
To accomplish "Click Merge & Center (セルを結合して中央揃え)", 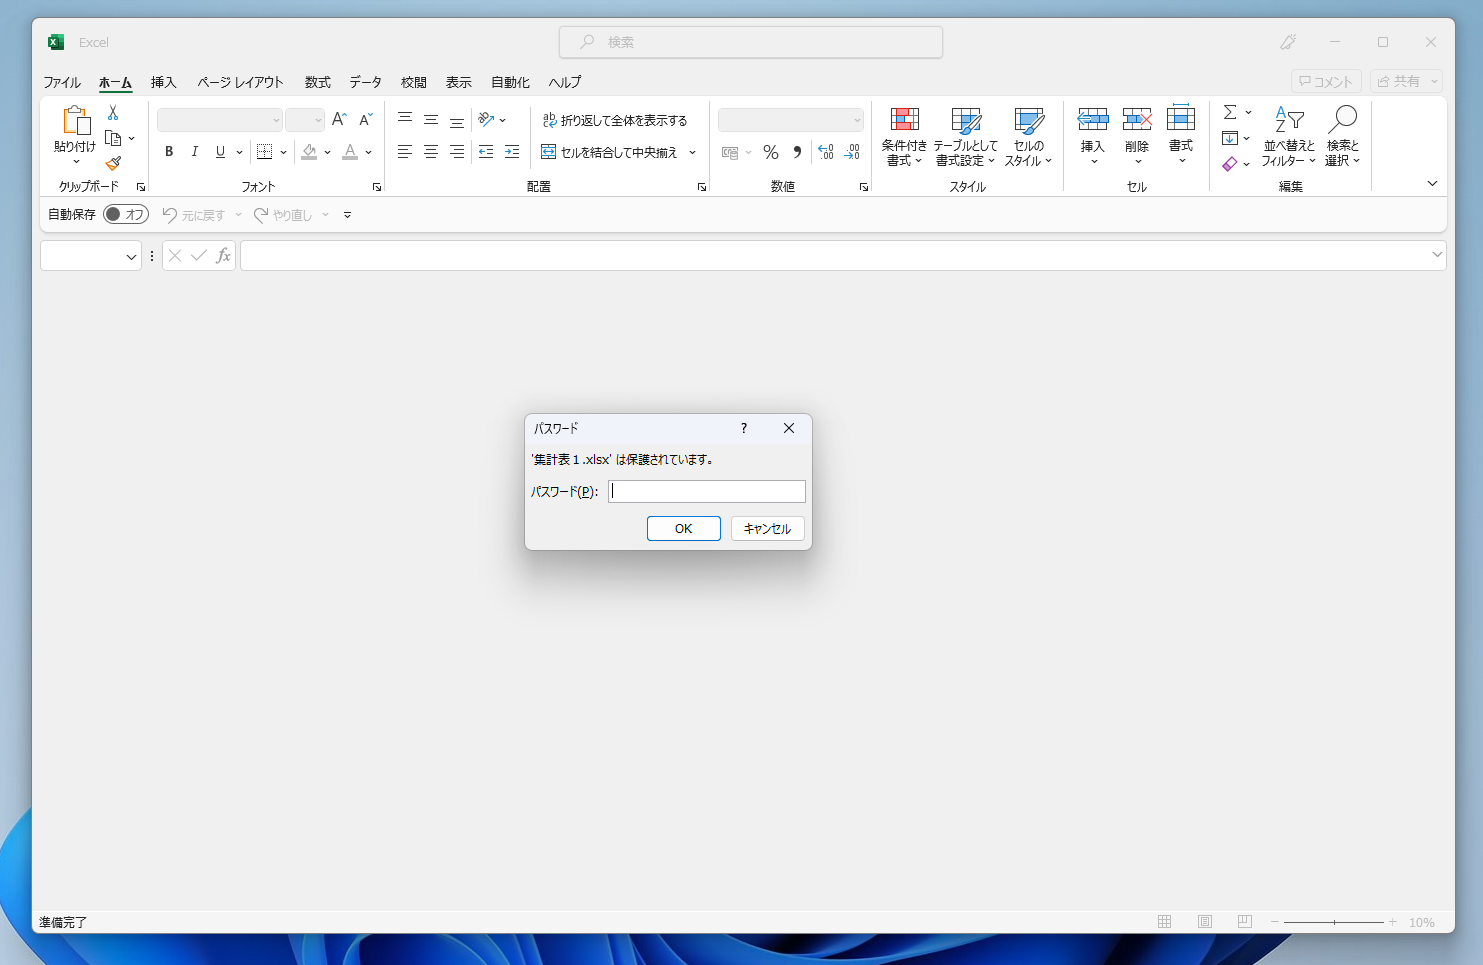I will tap(610, 152).
